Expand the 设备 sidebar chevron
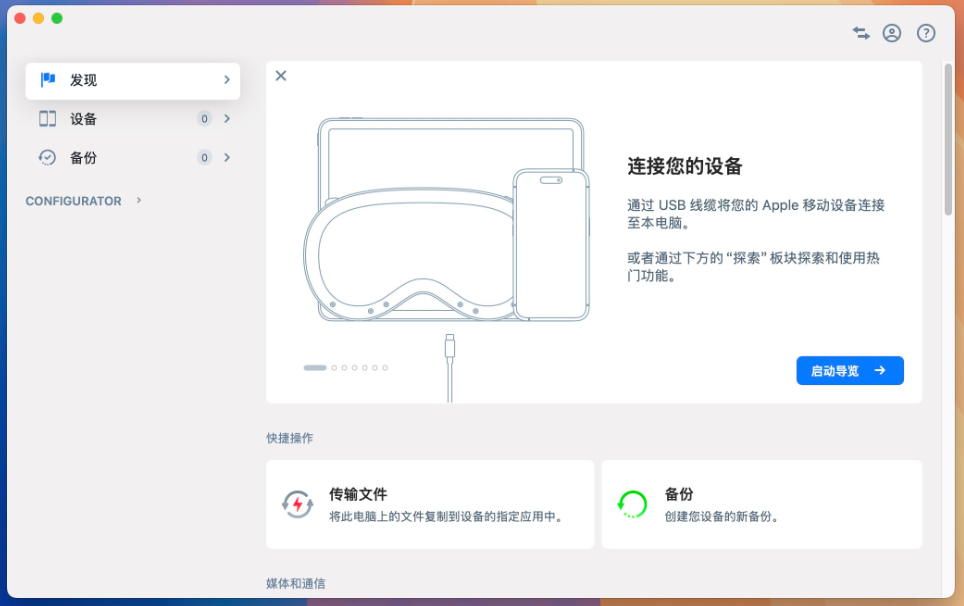 (227, 119)
